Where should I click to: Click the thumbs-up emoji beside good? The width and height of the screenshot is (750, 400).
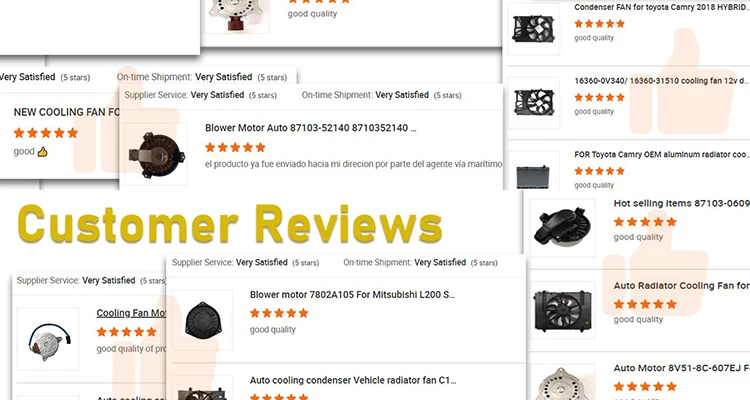43,152
